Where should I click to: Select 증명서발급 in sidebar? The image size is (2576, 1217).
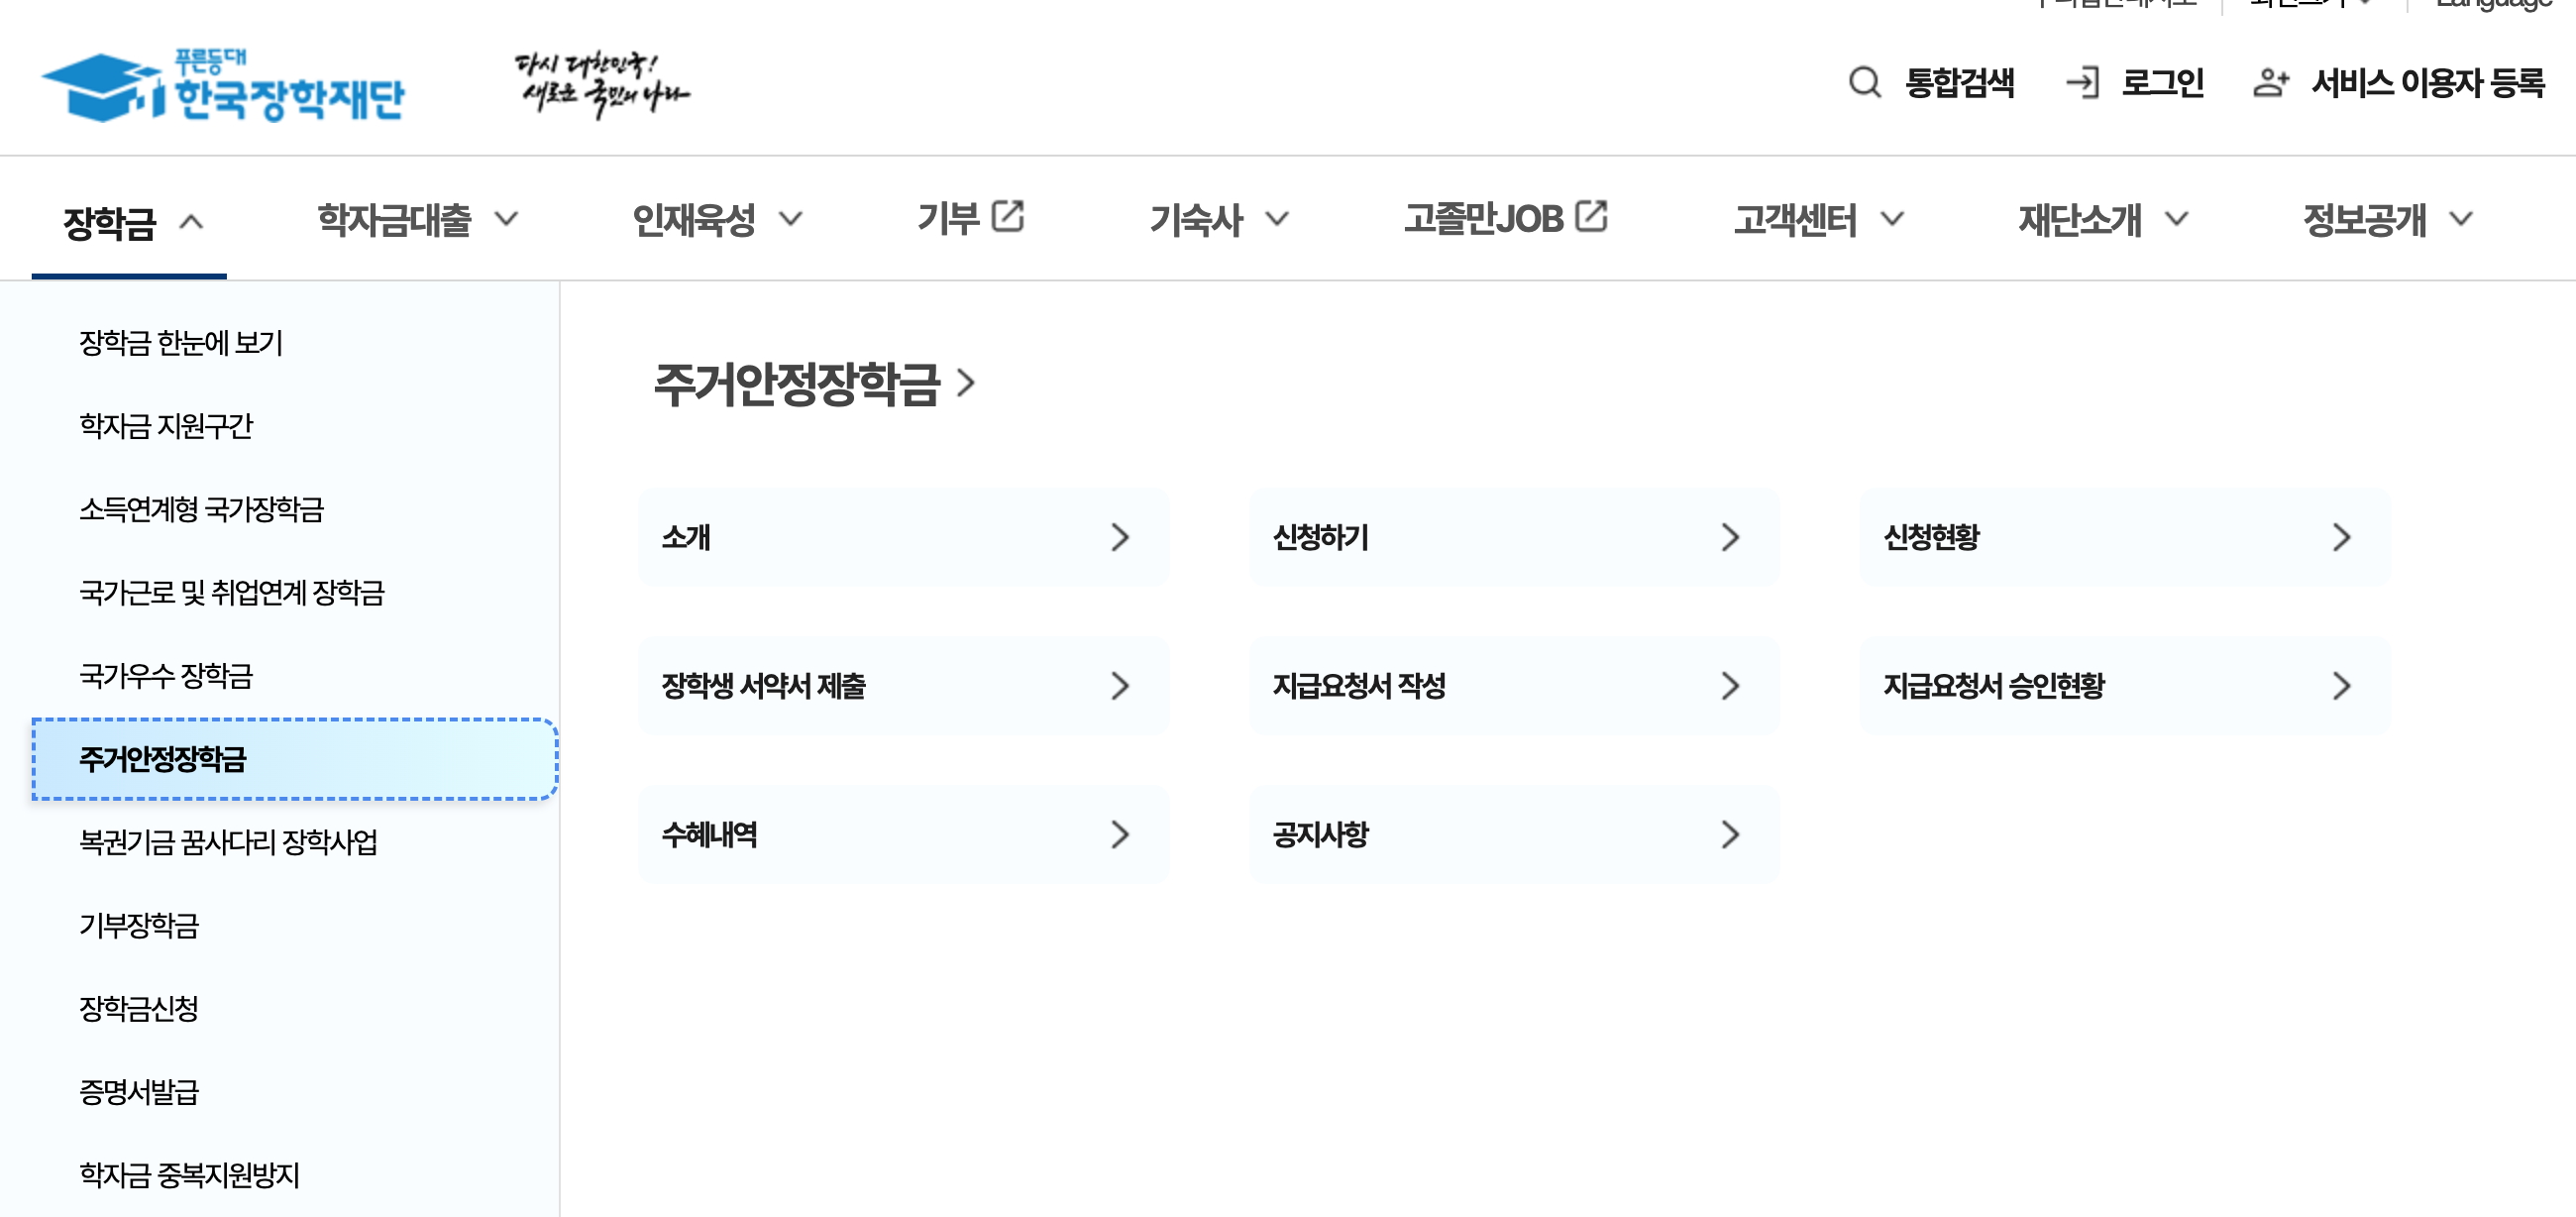coord(139,1092)
